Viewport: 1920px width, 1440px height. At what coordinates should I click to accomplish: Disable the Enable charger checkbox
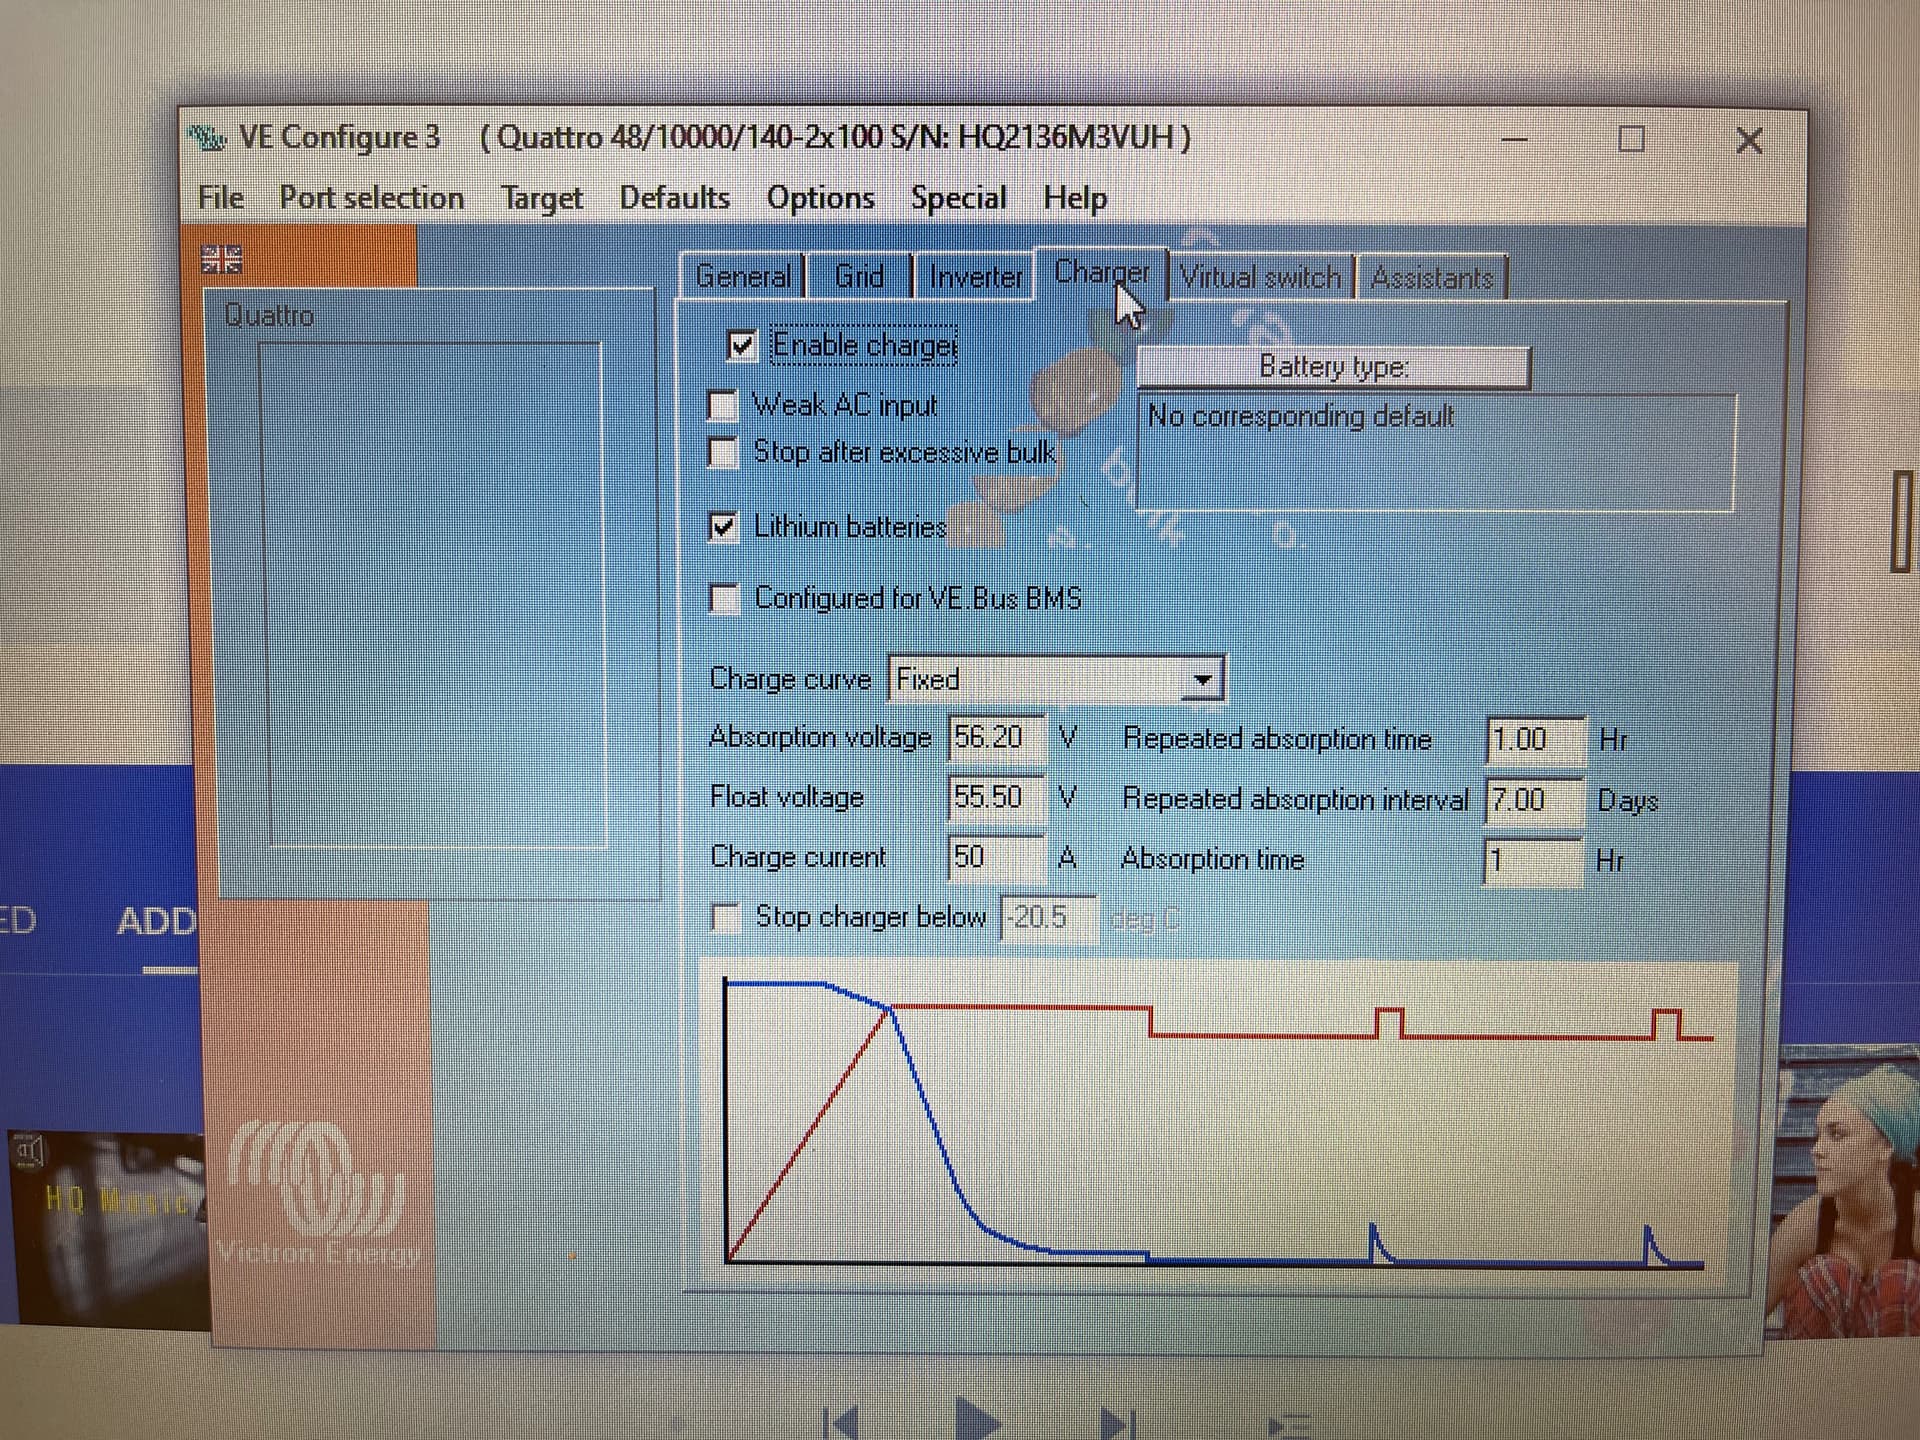[742, 346]
